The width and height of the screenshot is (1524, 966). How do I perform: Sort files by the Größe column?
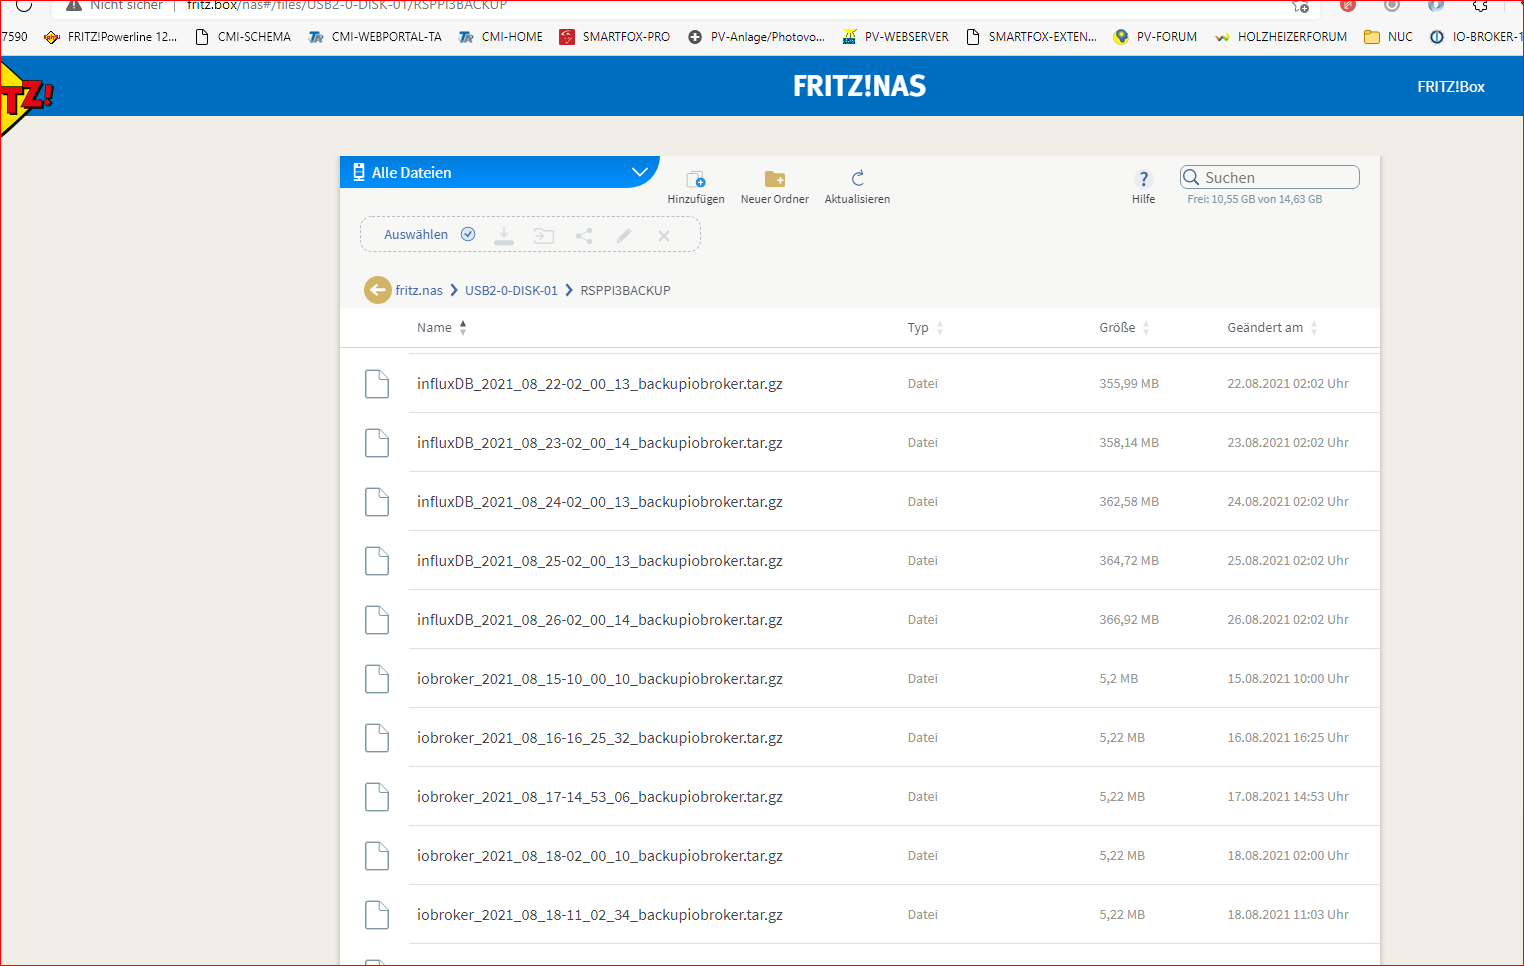pyautogui.click(x=1124, y=327)
